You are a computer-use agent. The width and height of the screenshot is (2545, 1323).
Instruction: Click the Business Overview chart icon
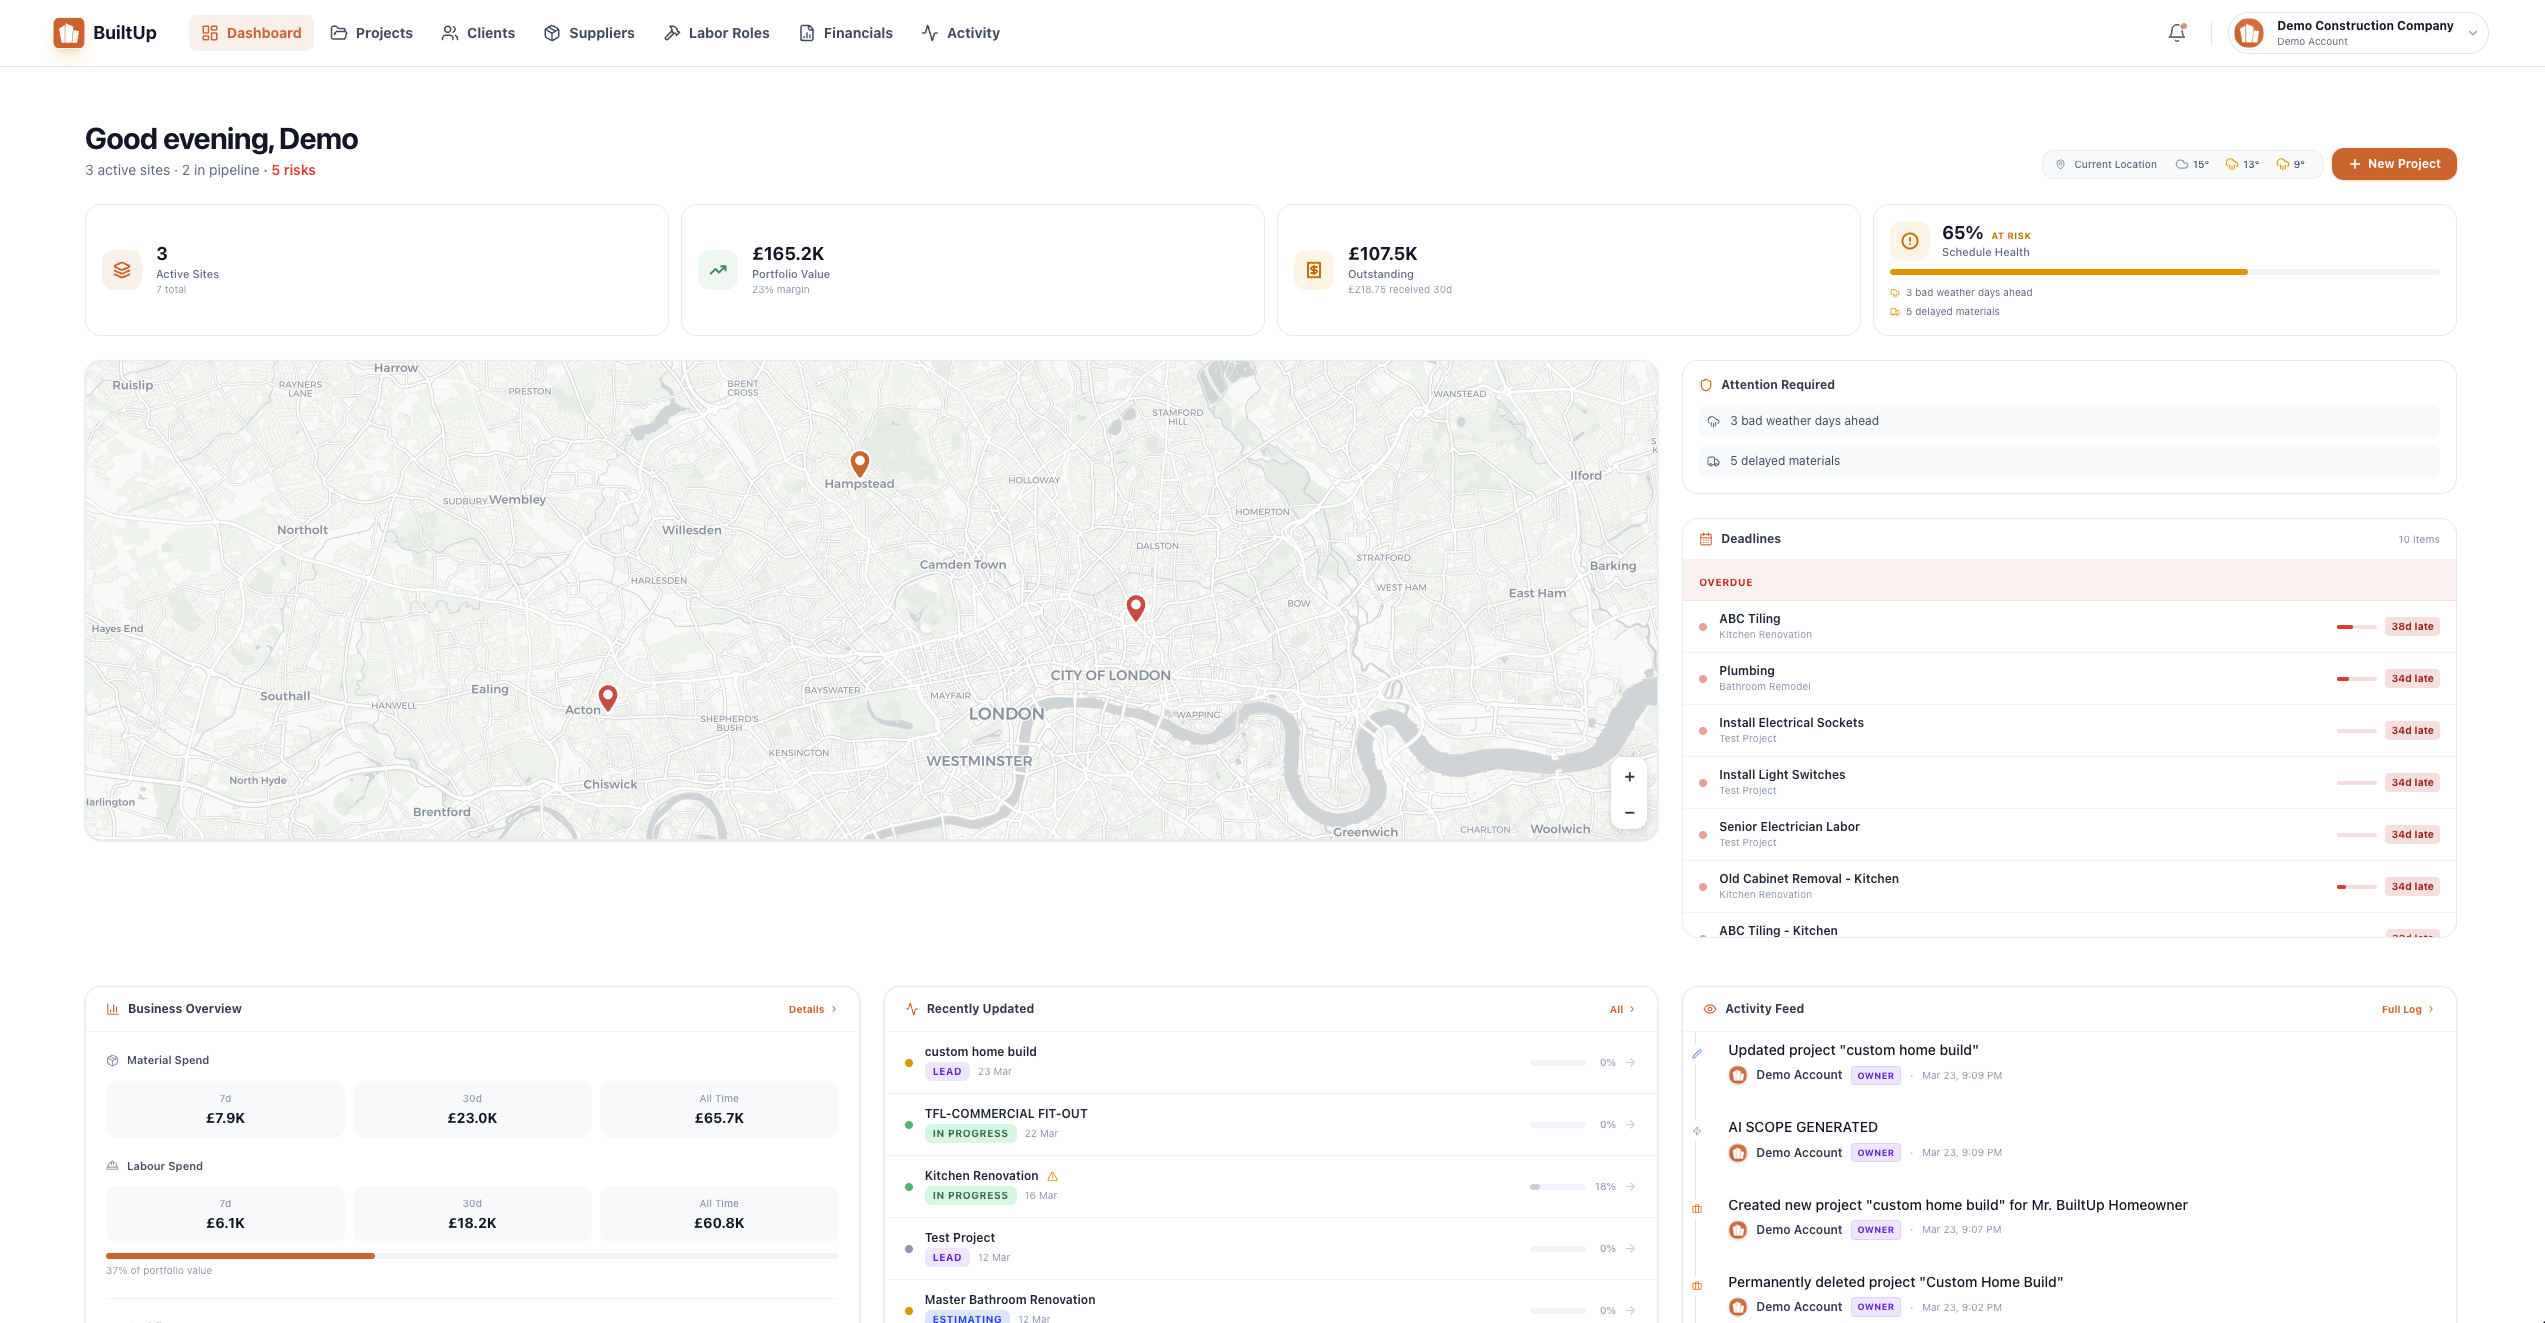[x=113, y=1009]
